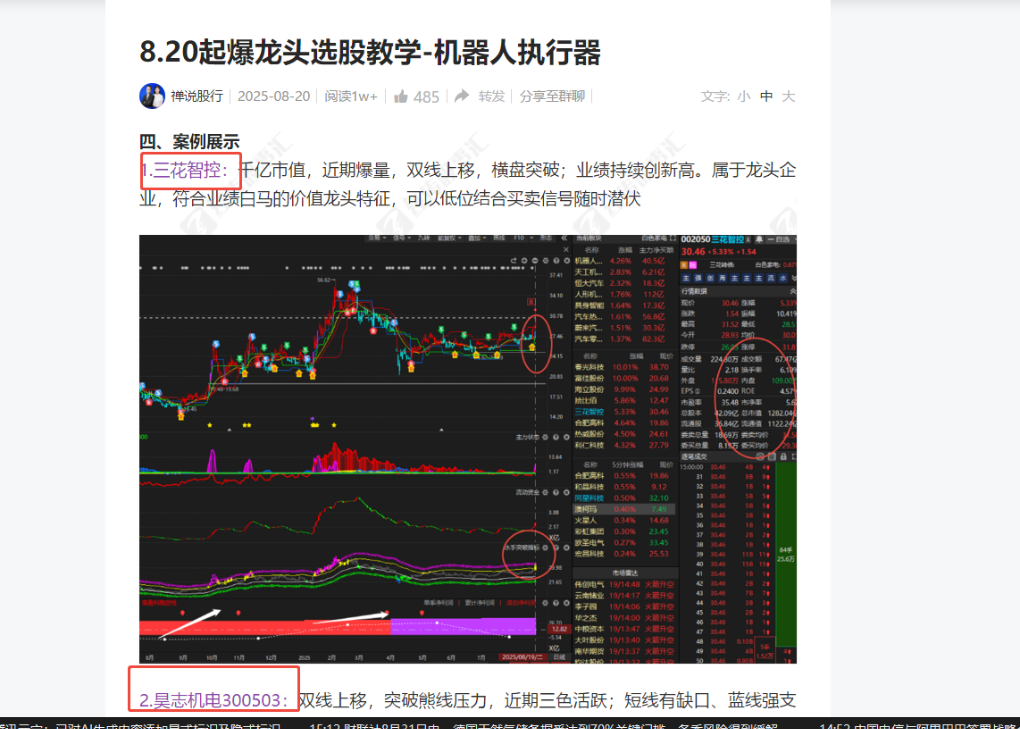Click the publish date 2025-08-20
The image size is (1020, 729).
[274, 96]
